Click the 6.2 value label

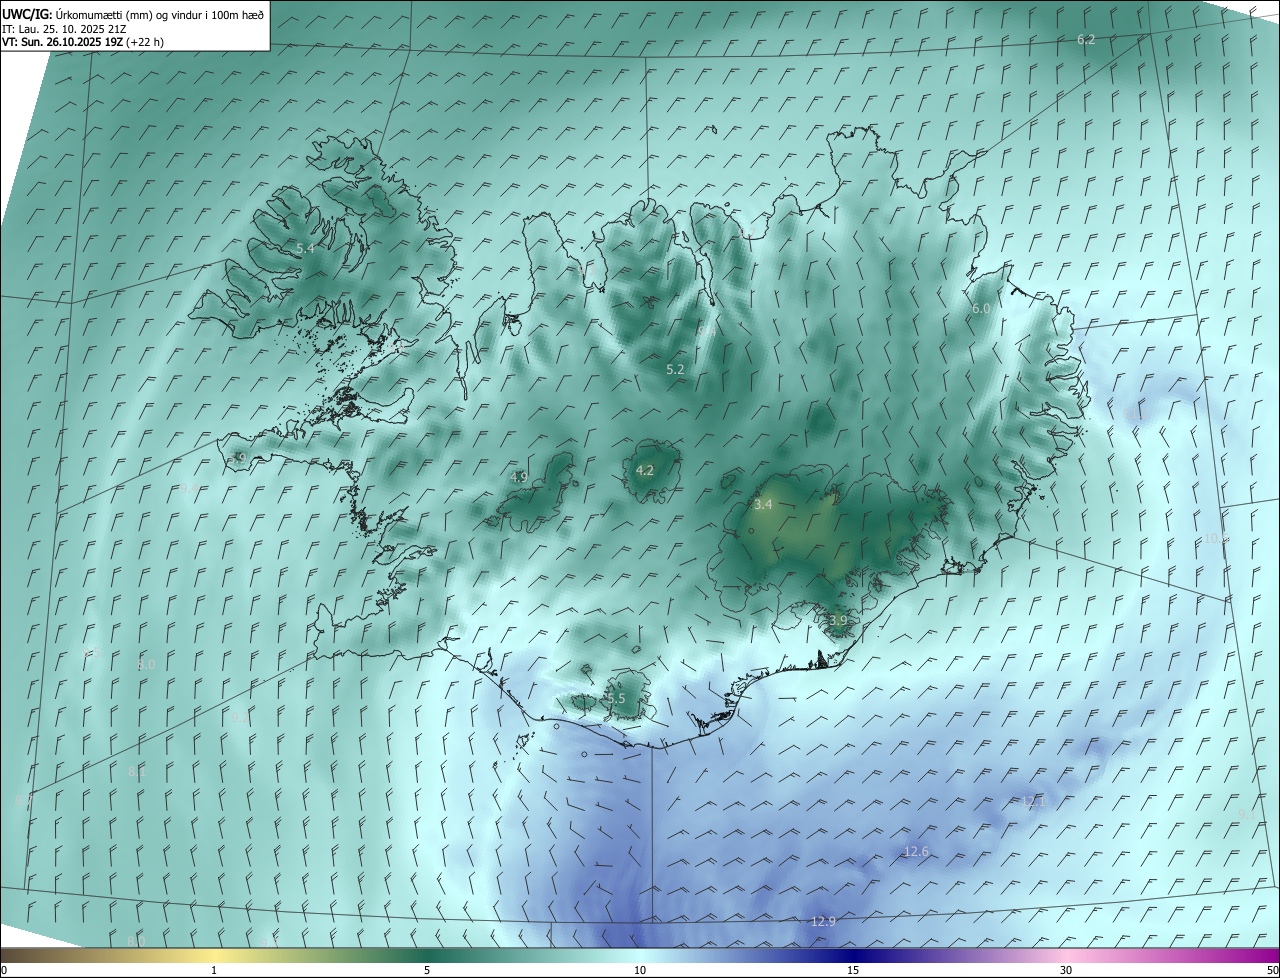(x=1086, y=39)
